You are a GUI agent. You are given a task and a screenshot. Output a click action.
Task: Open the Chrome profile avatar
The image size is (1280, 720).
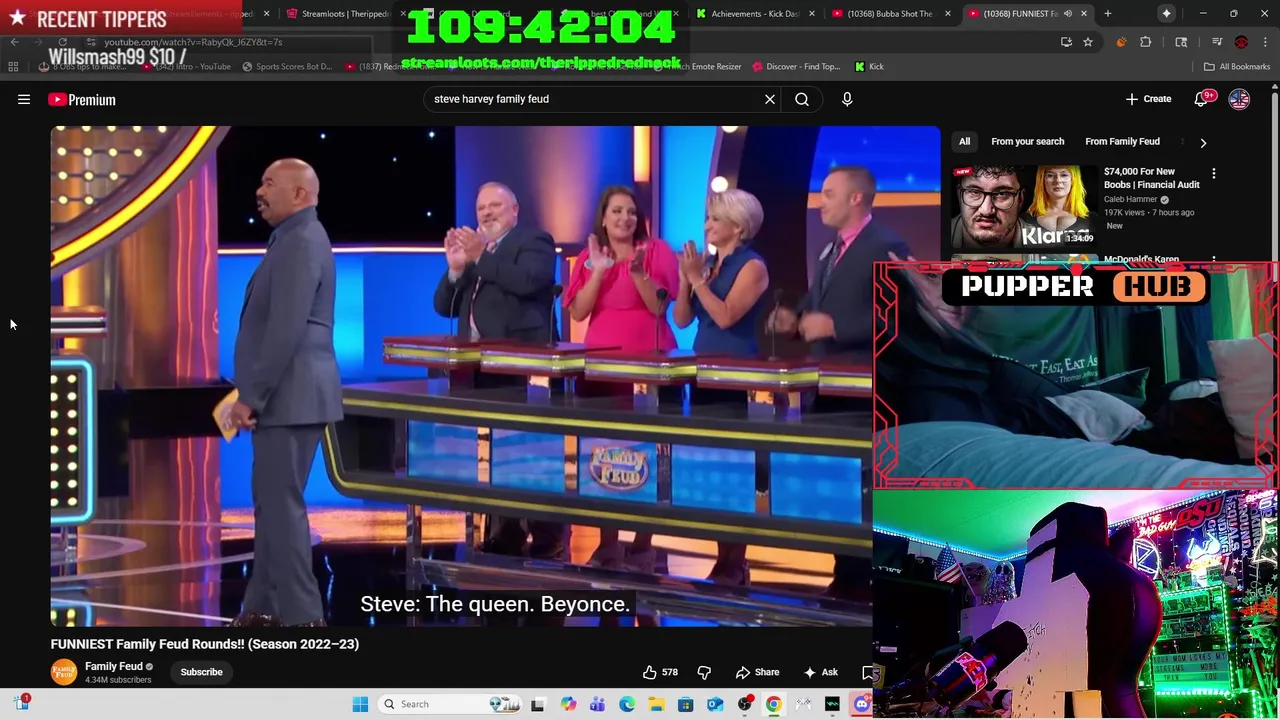[1241, 42]
